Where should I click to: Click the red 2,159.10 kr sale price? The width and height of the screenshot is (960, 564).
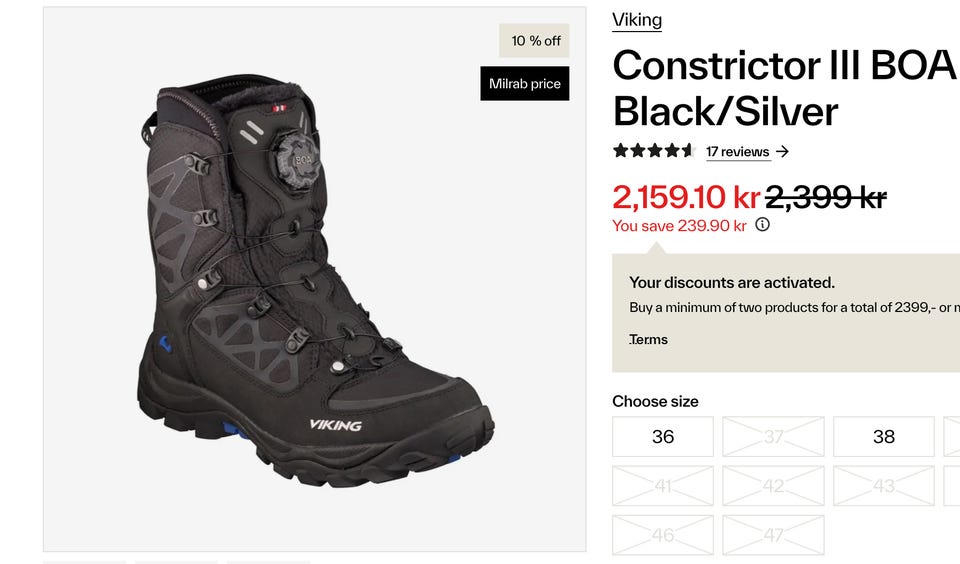pos(686,197)
